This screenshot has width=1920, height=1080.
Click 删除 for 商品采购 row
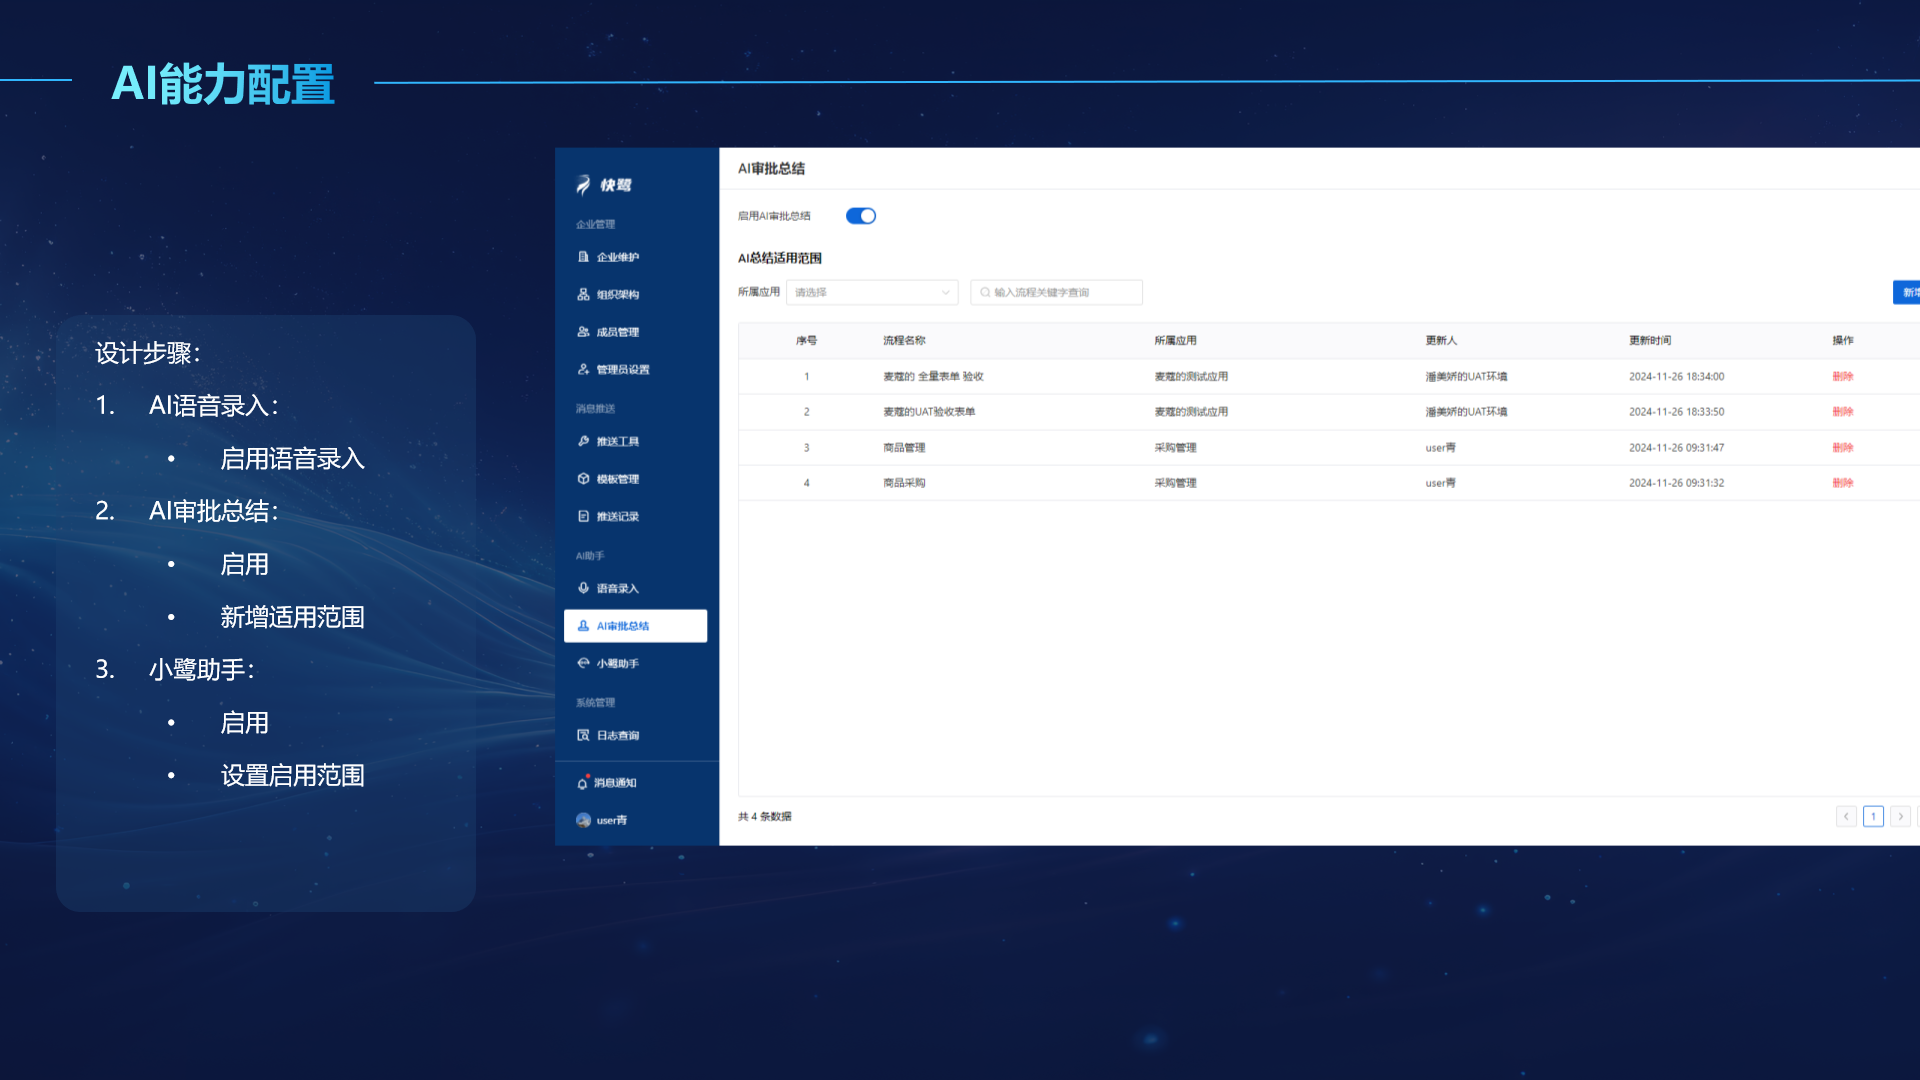click(x=1842, y=482)
